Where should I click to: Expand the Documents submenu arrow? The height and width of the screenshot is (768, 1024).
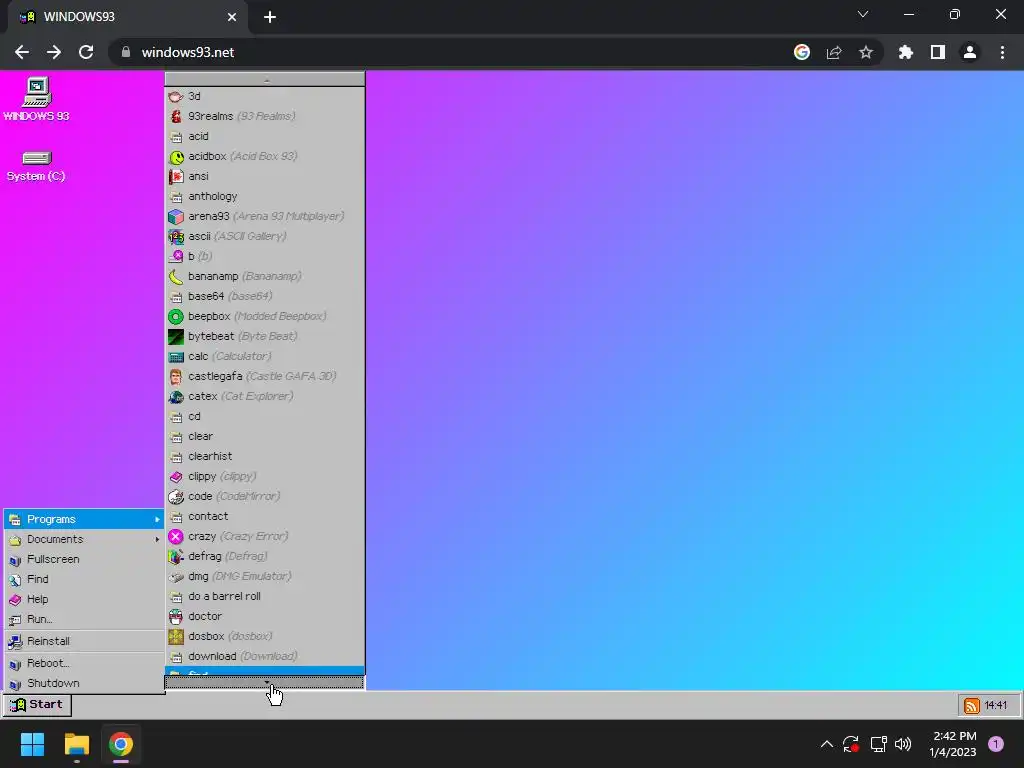click(157, 539)
